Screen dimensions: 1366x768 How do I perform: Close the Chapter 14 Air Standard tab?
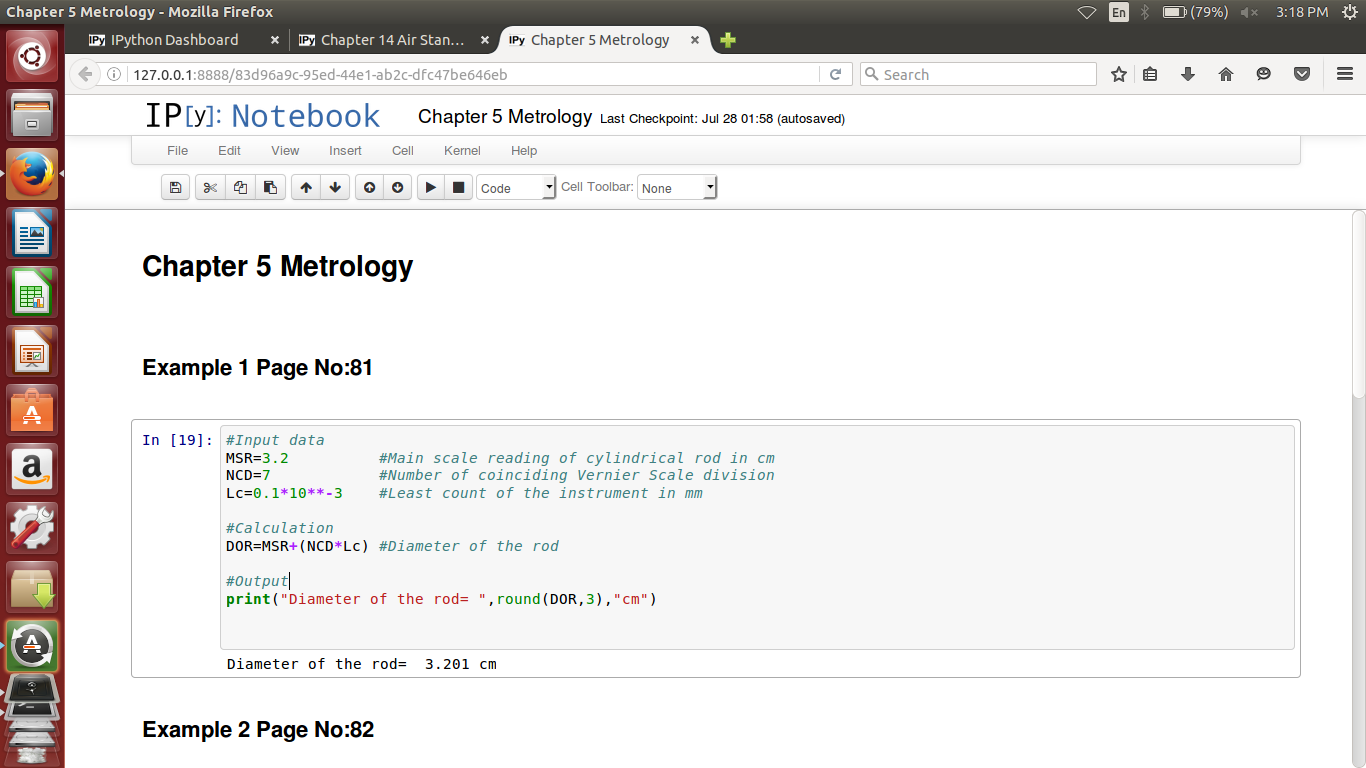click(485, 40)
